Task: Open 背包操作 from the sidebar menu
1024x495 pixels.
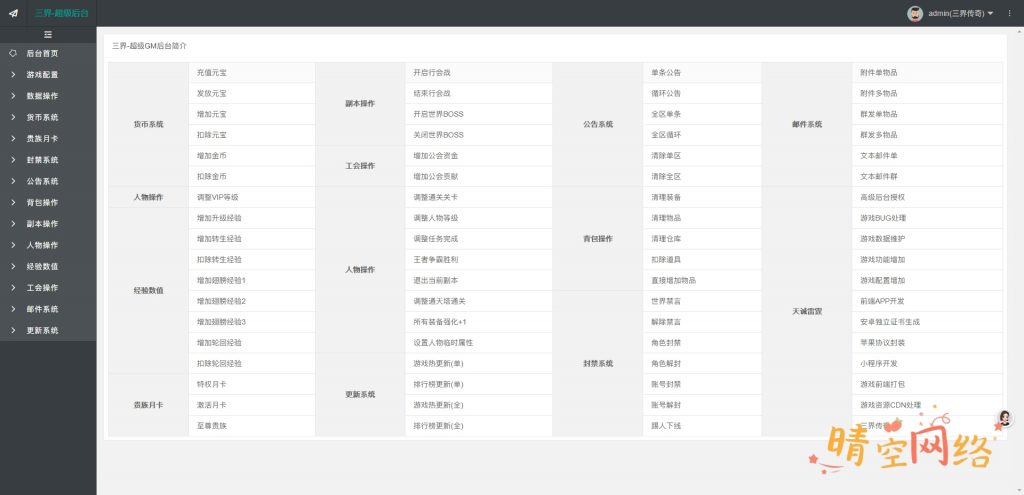Action: click(42, 203)
